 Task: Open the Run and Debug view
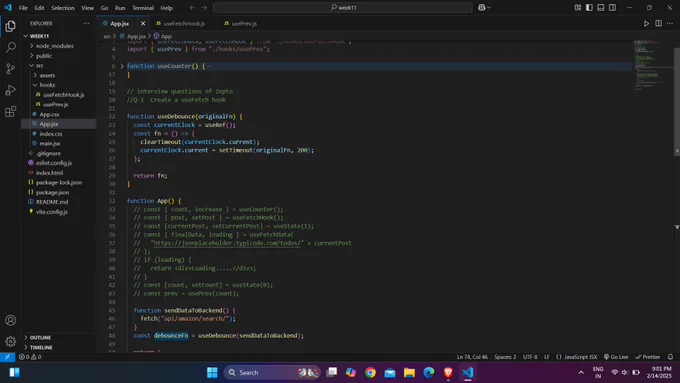(x=10, y=90)
